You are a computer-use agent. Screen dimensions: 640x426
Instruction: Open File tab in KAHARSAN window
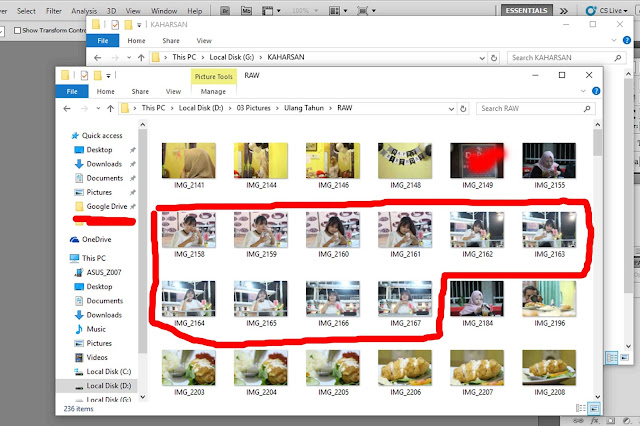(x=103, y=40)
